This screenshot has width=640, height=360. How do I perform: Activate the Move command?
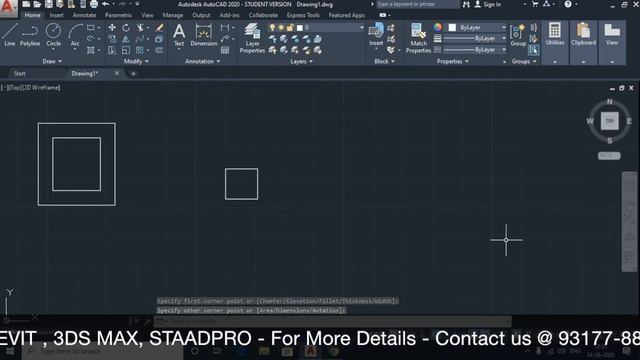coord(112,28)
